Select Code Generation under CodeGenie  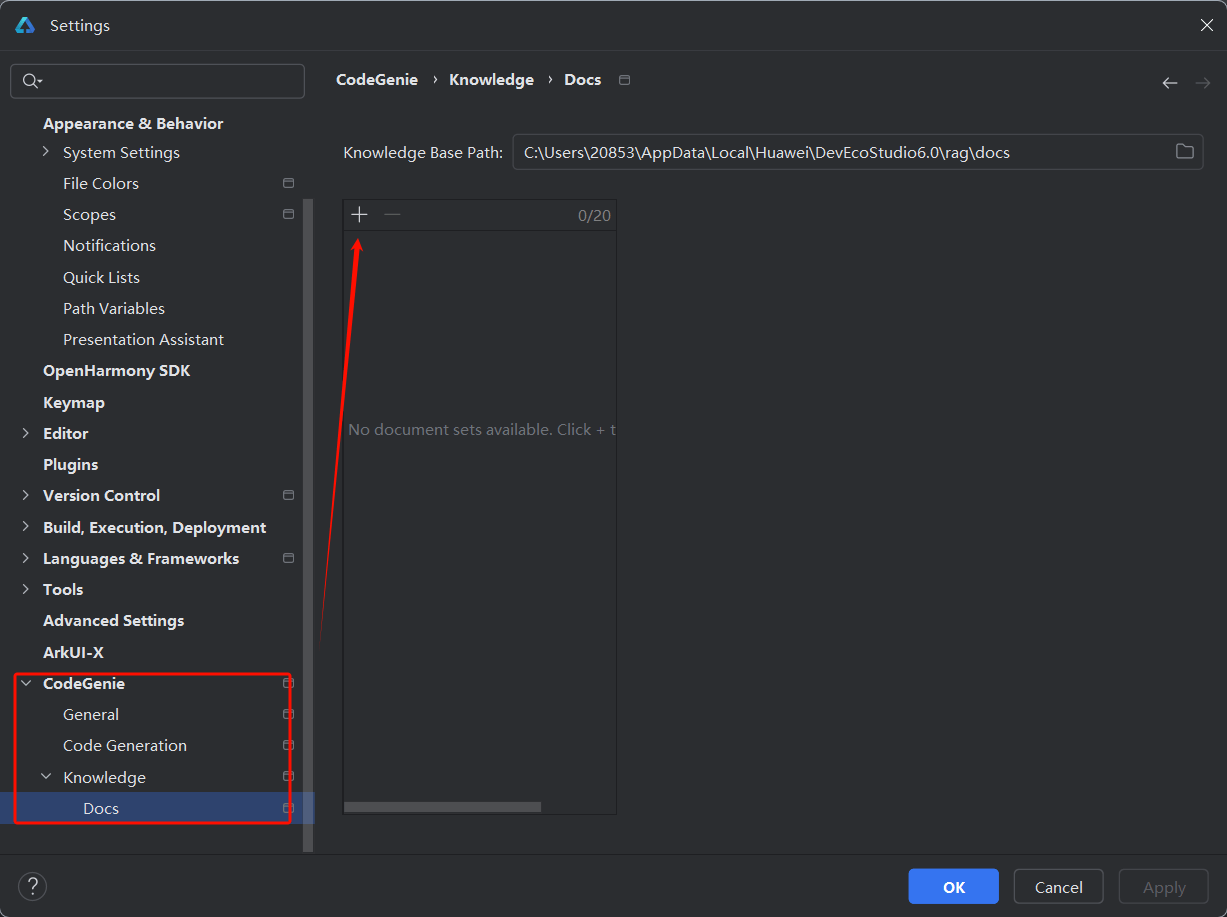[125, 746]
